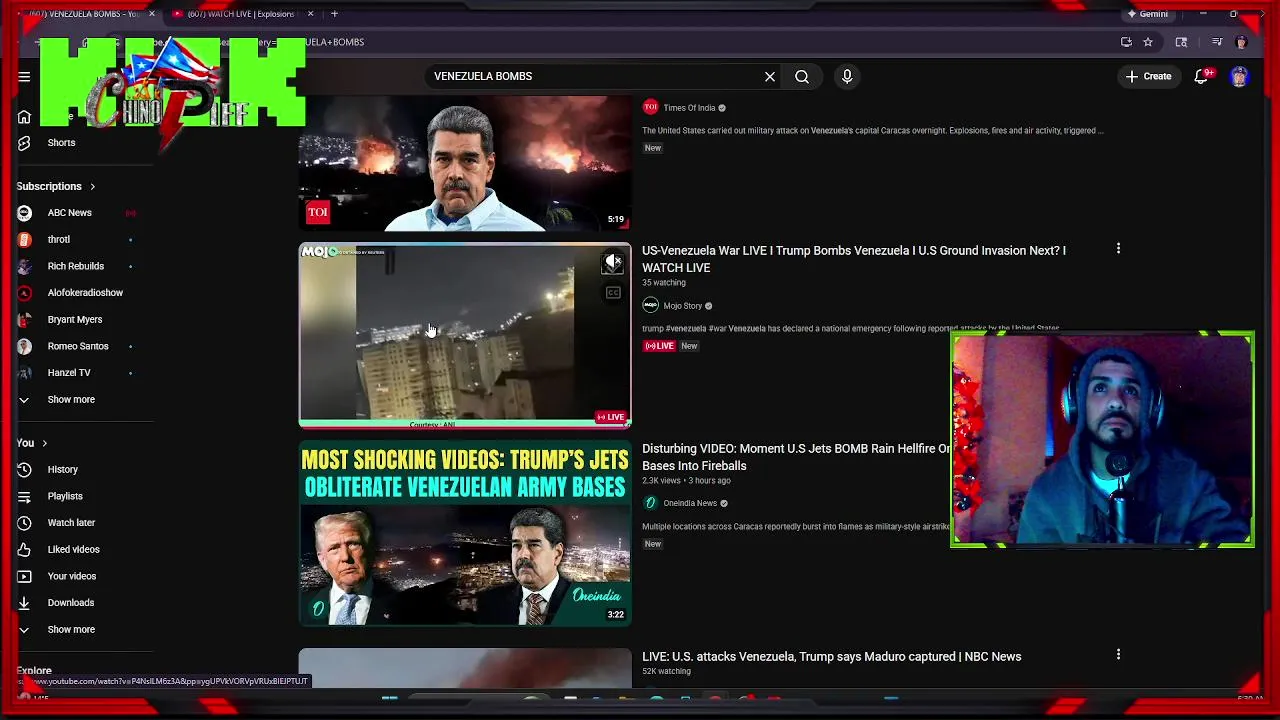Start voice search with microphone
The image size is (1280, 720).
coord(847,76)
